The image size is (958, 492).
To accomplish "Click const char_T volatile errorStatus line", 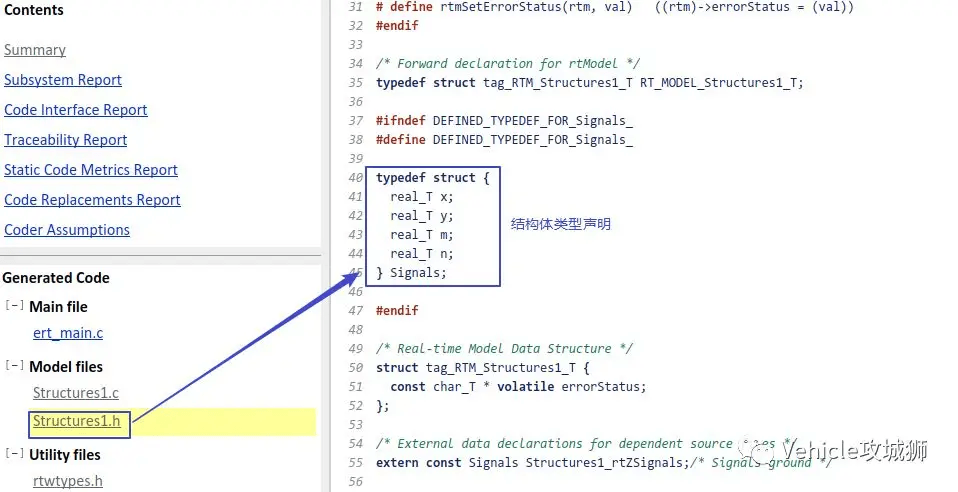I will (x=518, y=386).
